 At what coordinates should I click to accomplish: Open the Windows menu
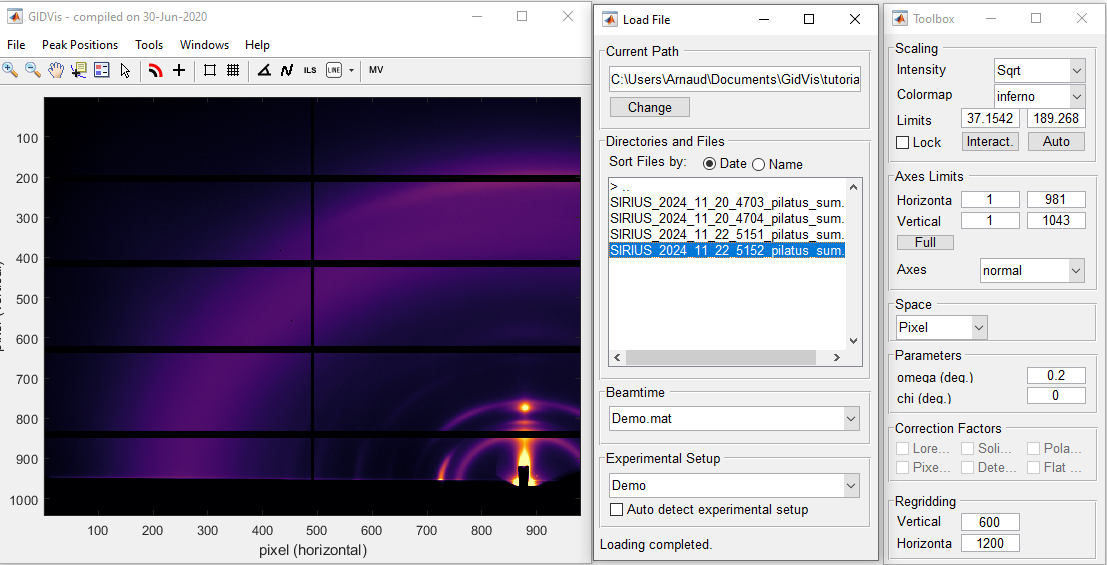point(204,44)
